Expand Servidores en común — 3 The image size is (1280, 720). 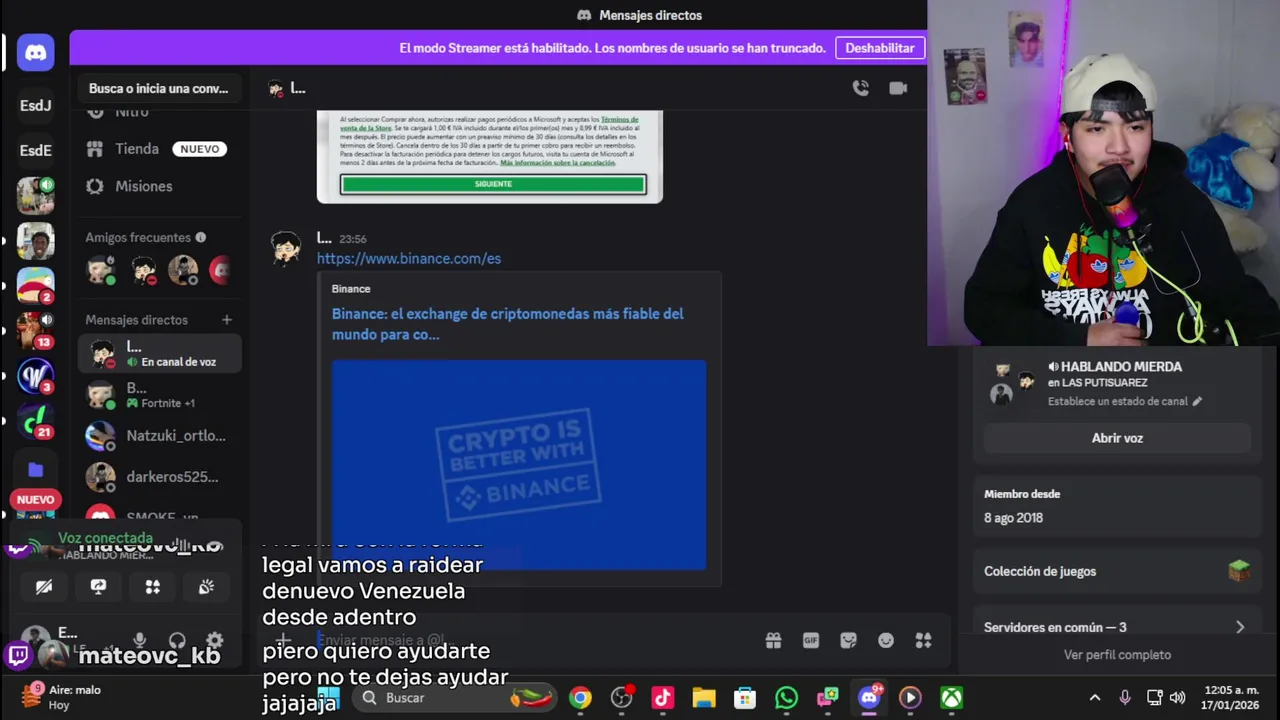(1117, 627)
